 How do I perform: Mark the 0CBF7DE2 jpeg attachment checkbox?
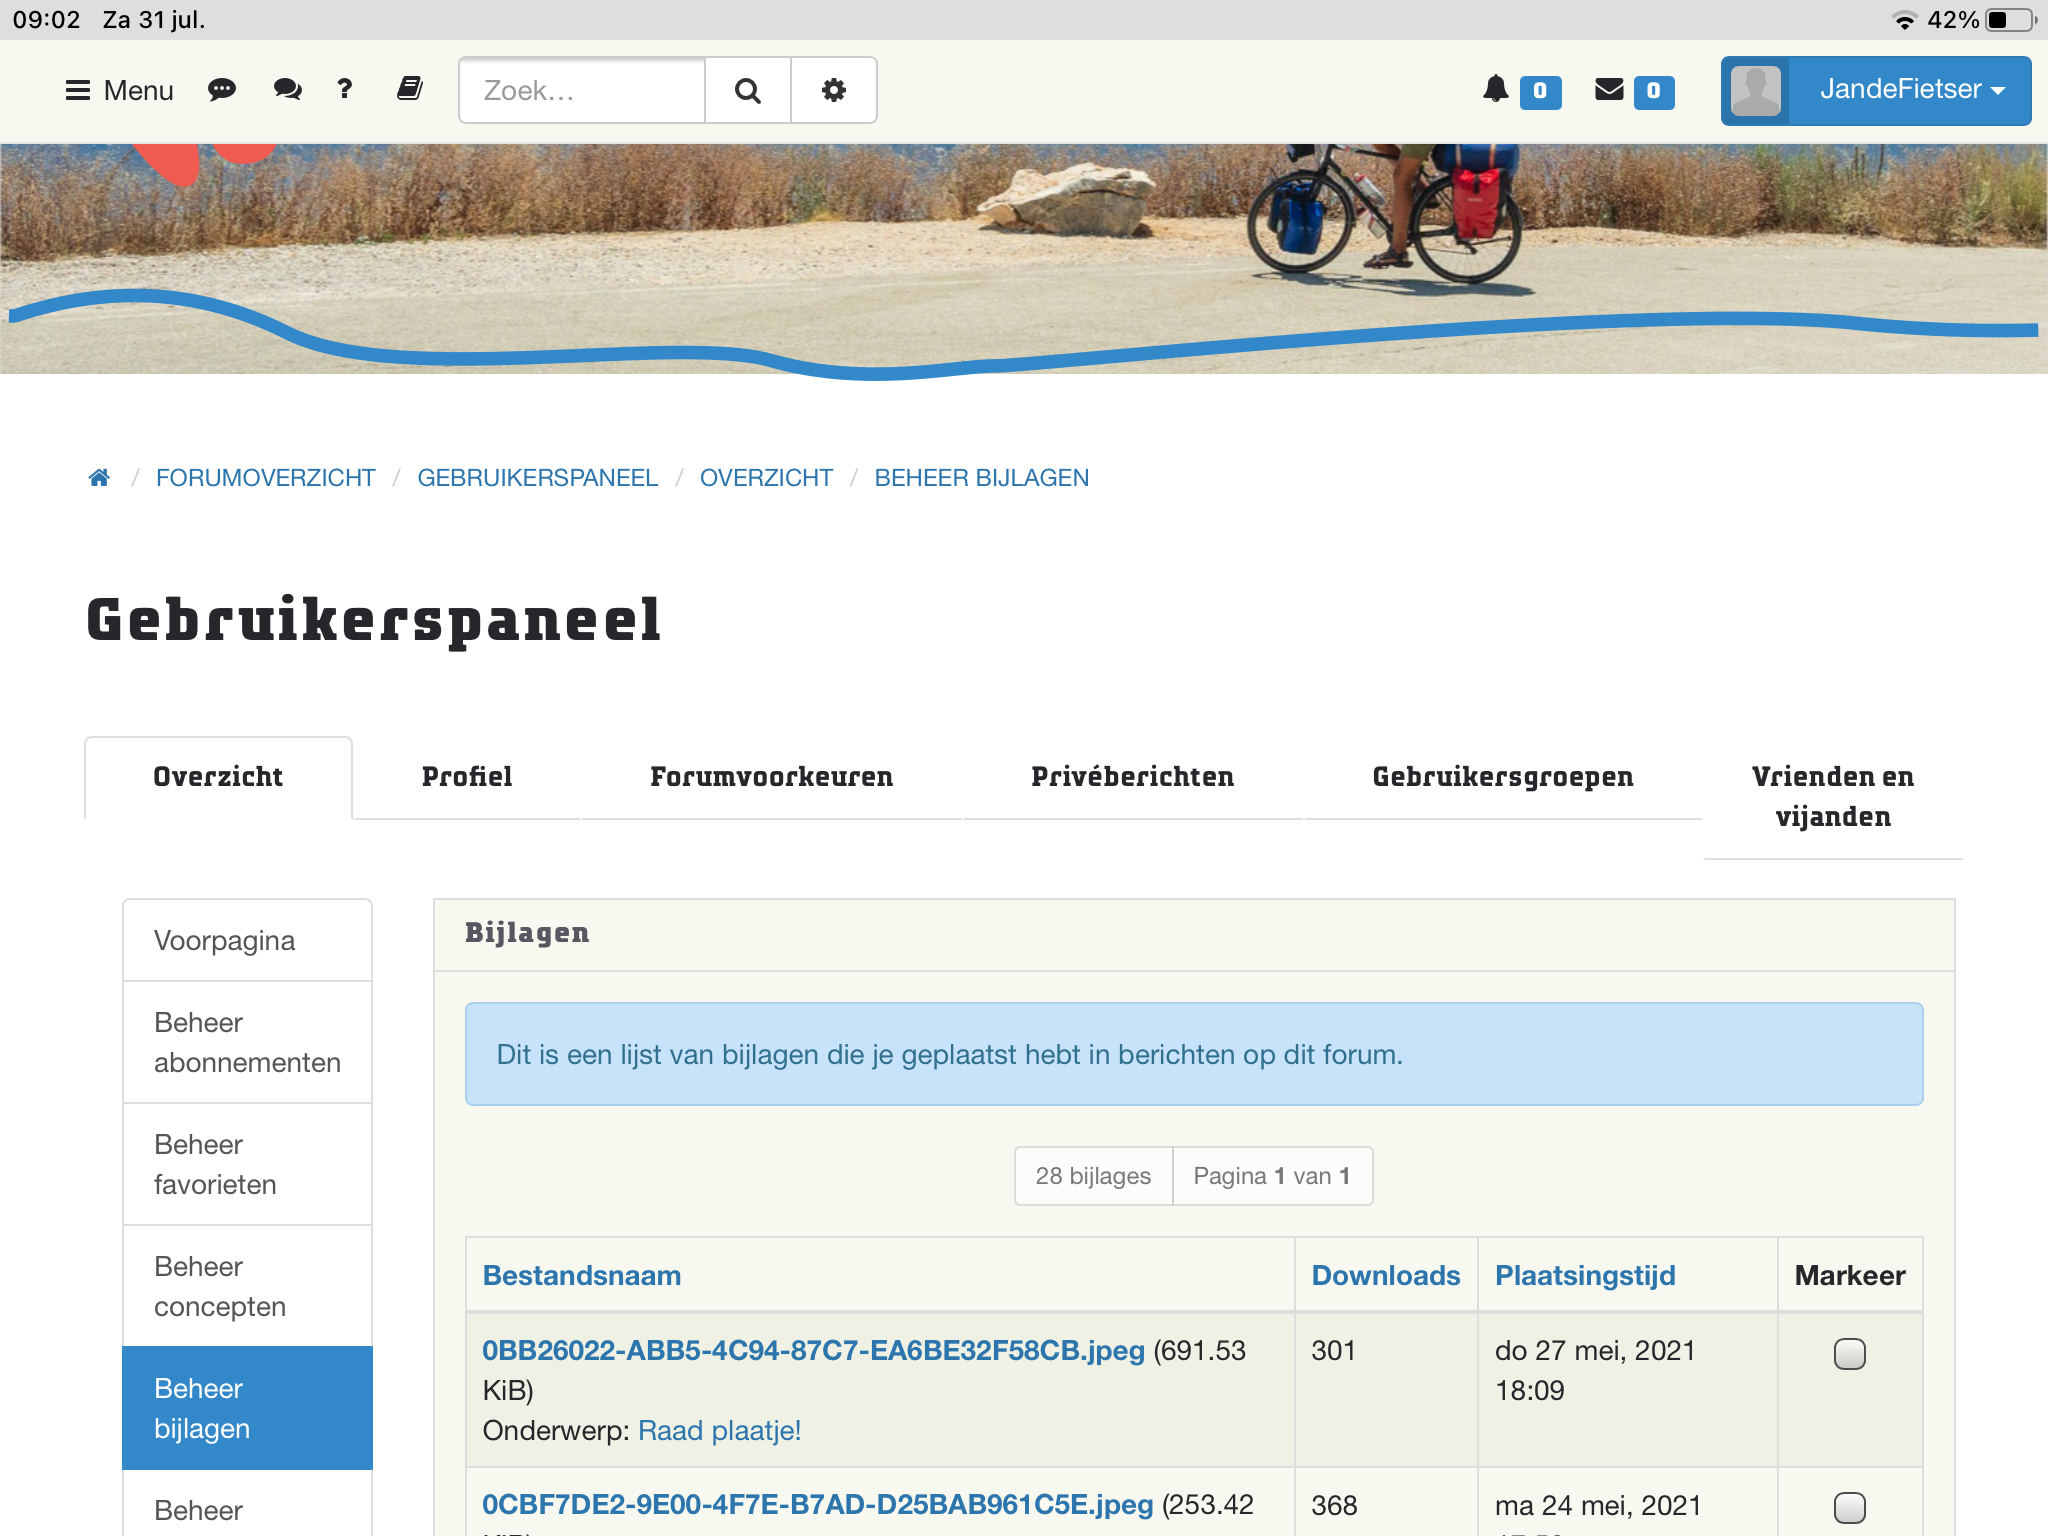1849,1507
